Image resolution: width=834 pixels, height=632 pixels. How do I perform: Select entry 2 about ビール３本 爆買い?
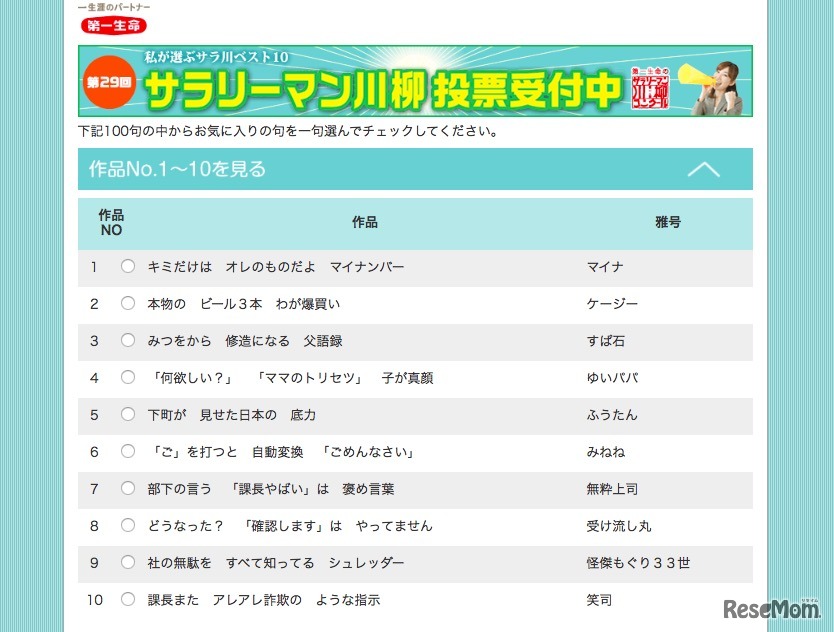[x=128, y=304]
